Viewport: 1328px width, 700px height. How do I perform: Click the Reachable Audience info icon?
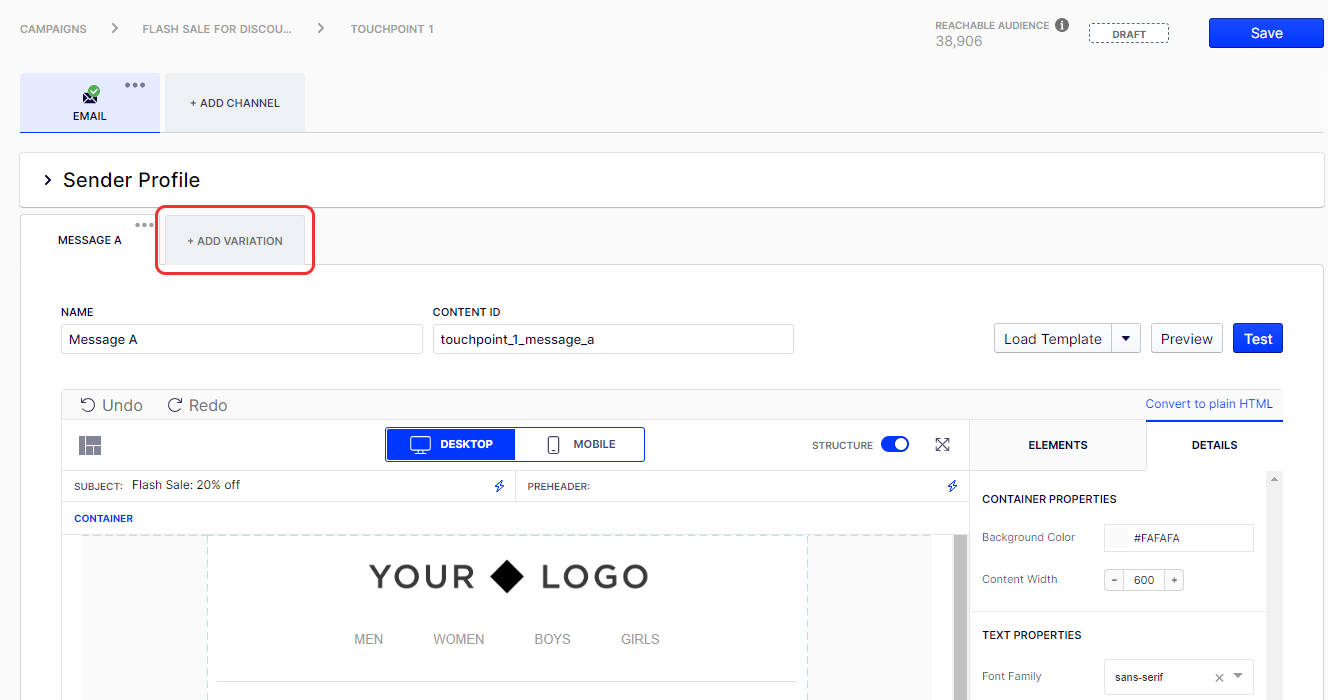pyautogui.click(x=1062, y=25)
